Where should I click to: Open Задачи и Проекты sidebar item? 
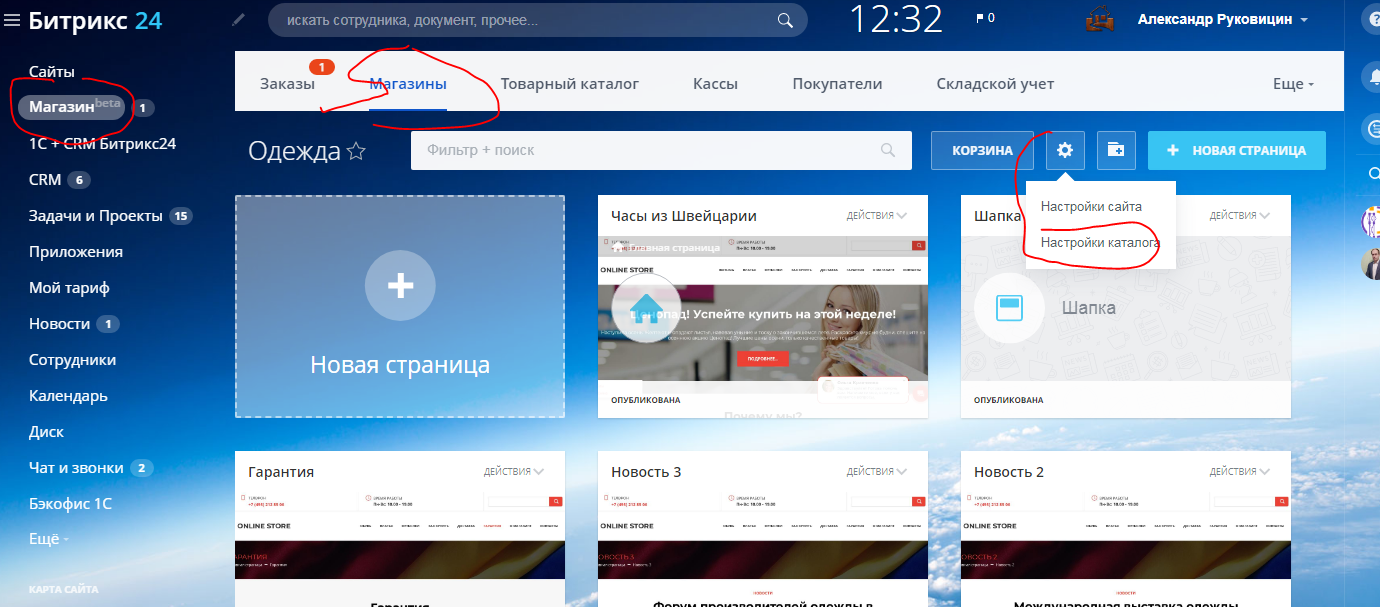point(95,216)
